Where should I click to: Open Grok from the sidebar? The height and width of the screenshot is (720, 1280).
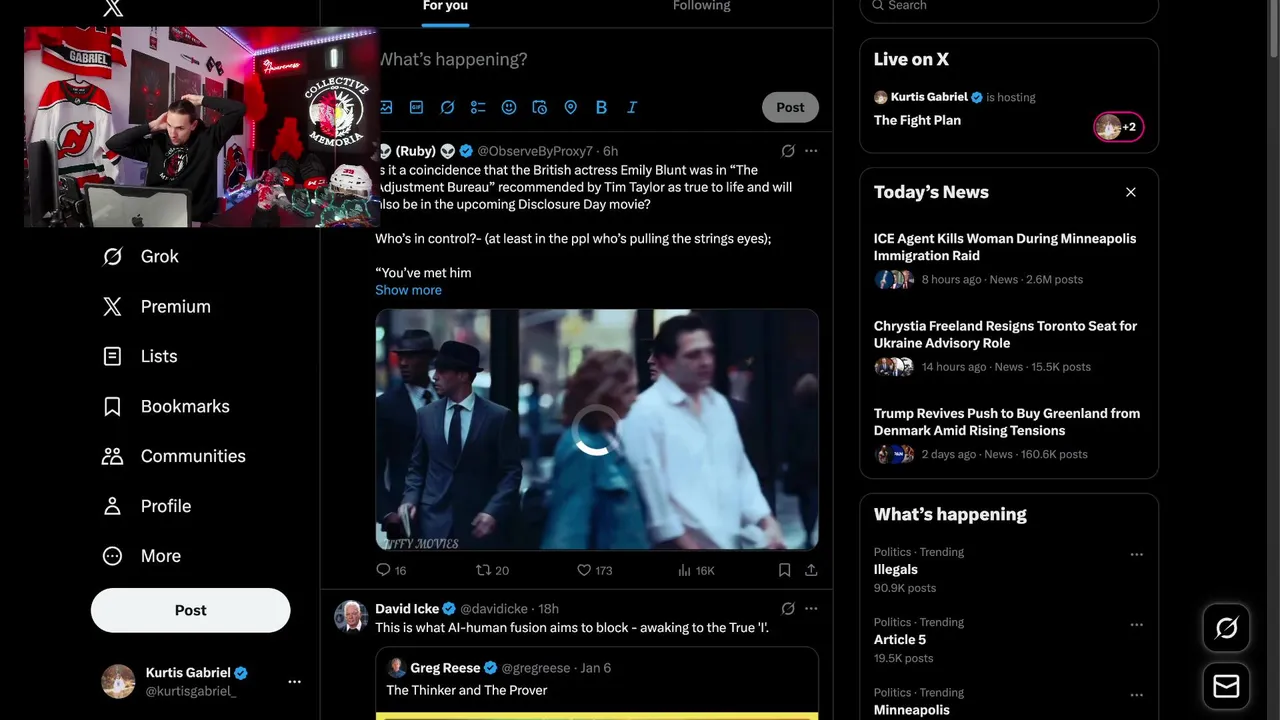(x=140, y=257)
